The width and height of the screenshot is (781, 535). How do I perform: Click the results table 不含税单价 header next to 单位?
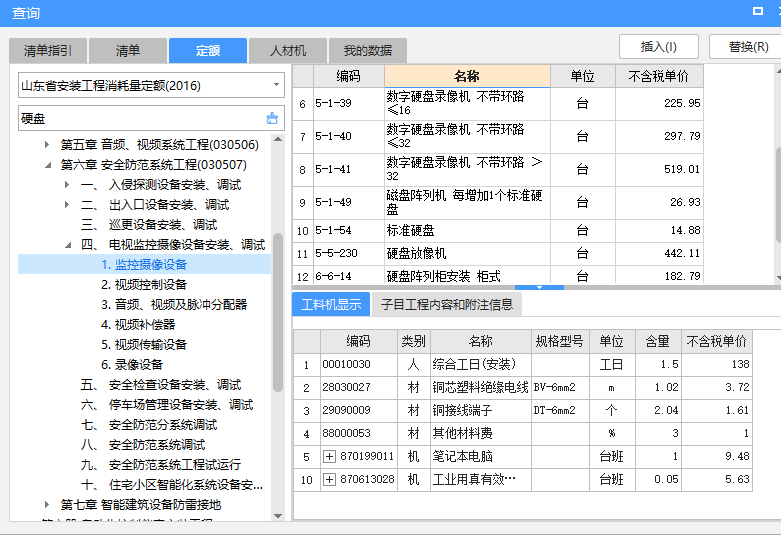point(659,76)
